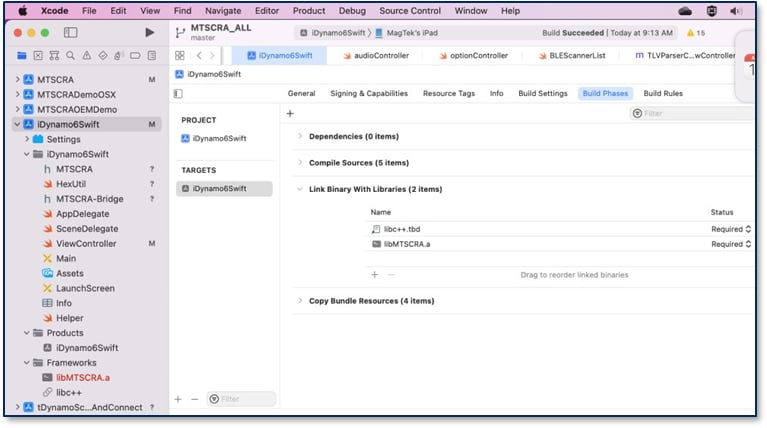Screen dimensions: 767x428
Task: Expand Dependencies build phase
Action: point(300,136)
